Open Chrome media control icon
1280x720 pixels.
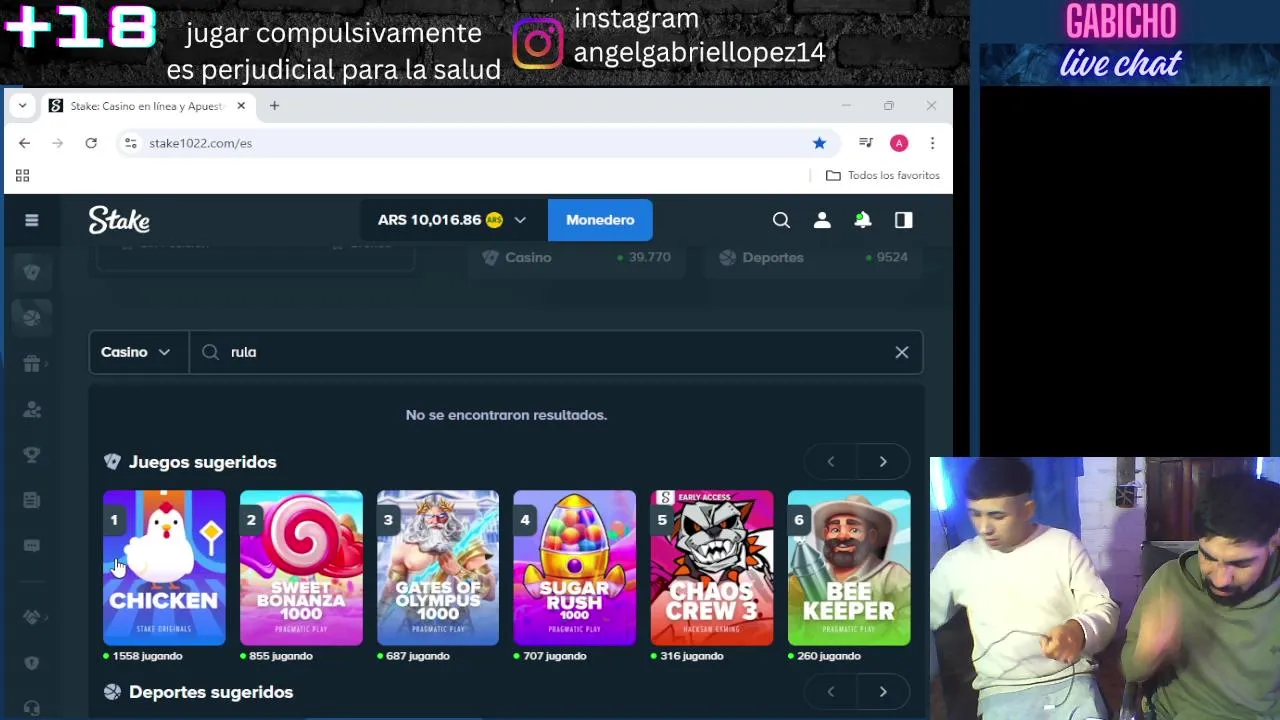pos(866,143)
